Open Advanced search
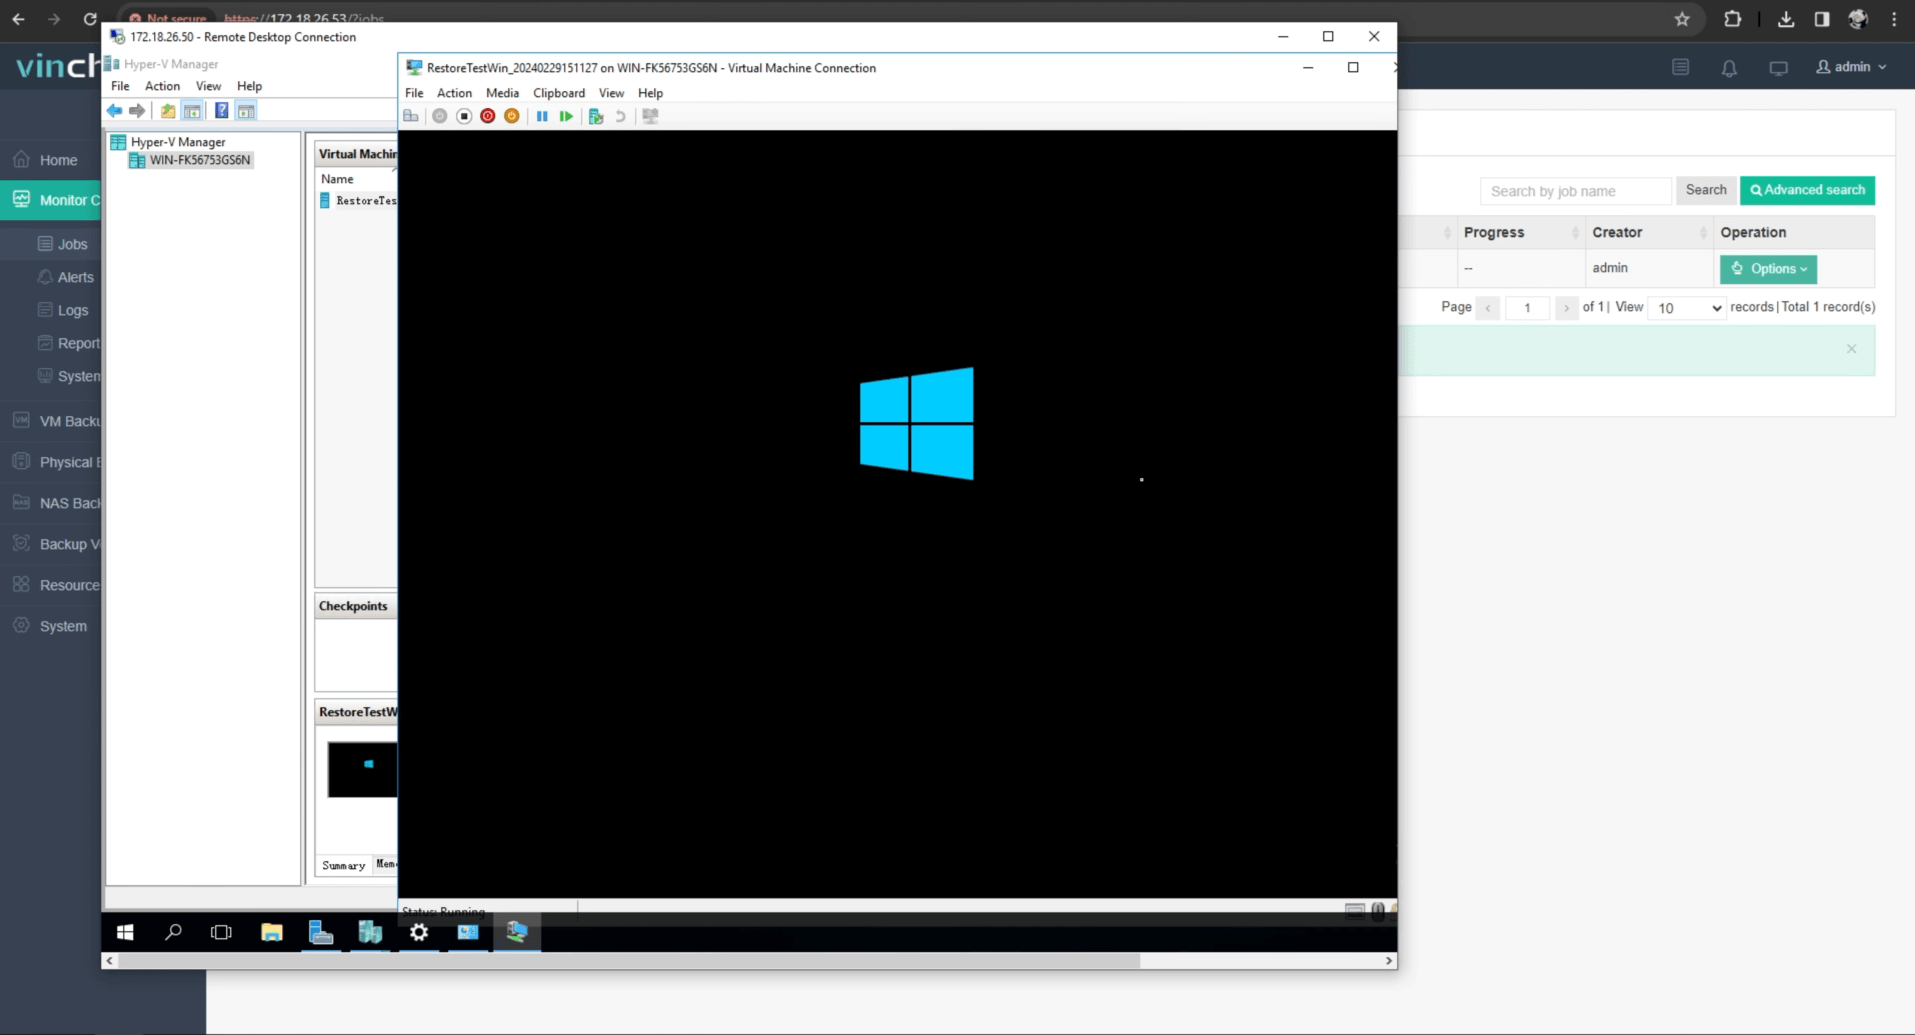The image size is (1915, 1035). click(x=1807, y=190)
